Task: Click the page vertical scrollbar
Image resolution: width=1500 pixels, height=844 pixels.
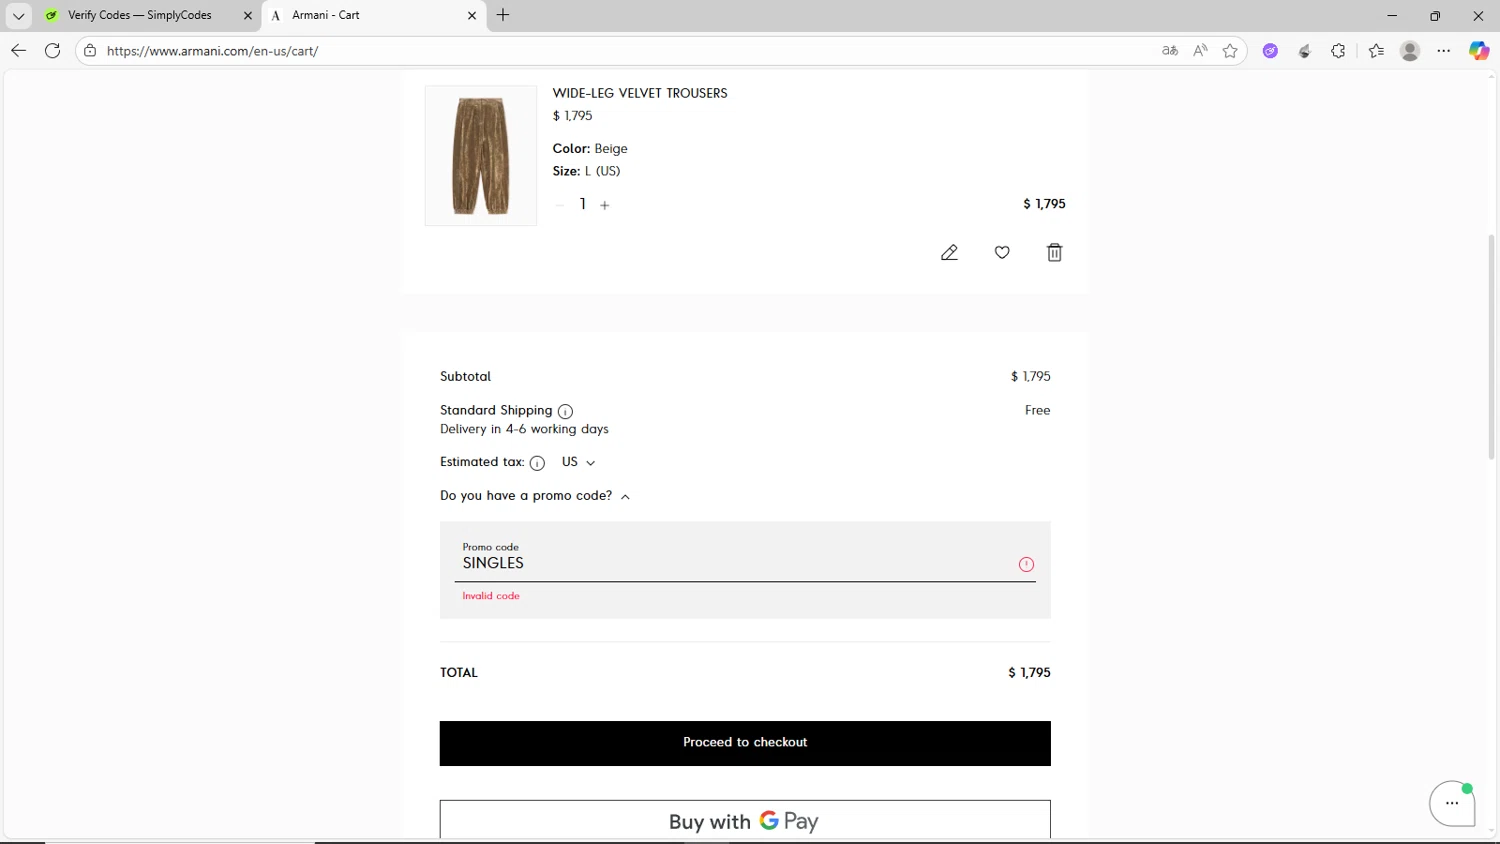Action: [1491, 345]
